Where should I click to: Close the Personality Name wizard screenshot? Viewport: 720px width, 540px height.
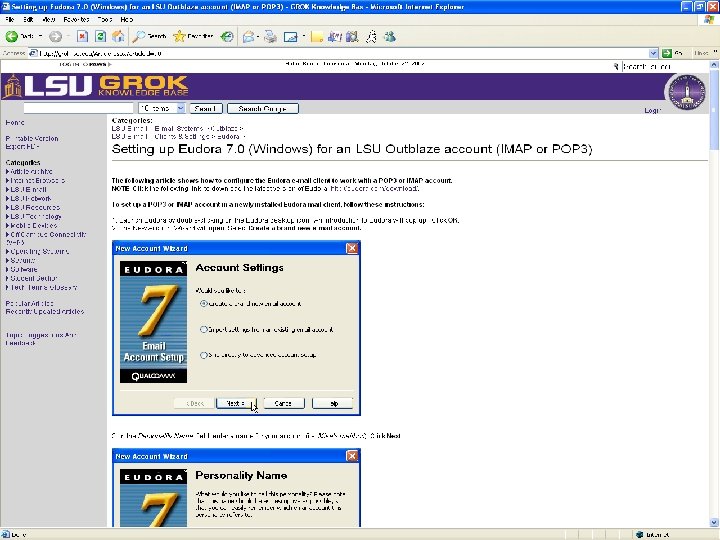click(352, 456)
